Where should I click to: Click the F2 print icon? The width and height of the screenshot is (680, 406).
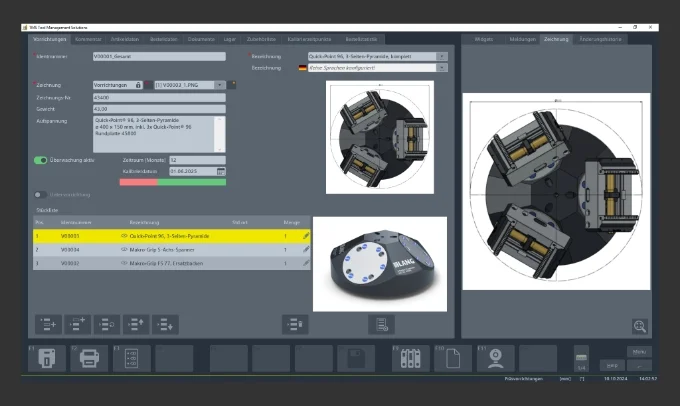click(x=89, y=358)
